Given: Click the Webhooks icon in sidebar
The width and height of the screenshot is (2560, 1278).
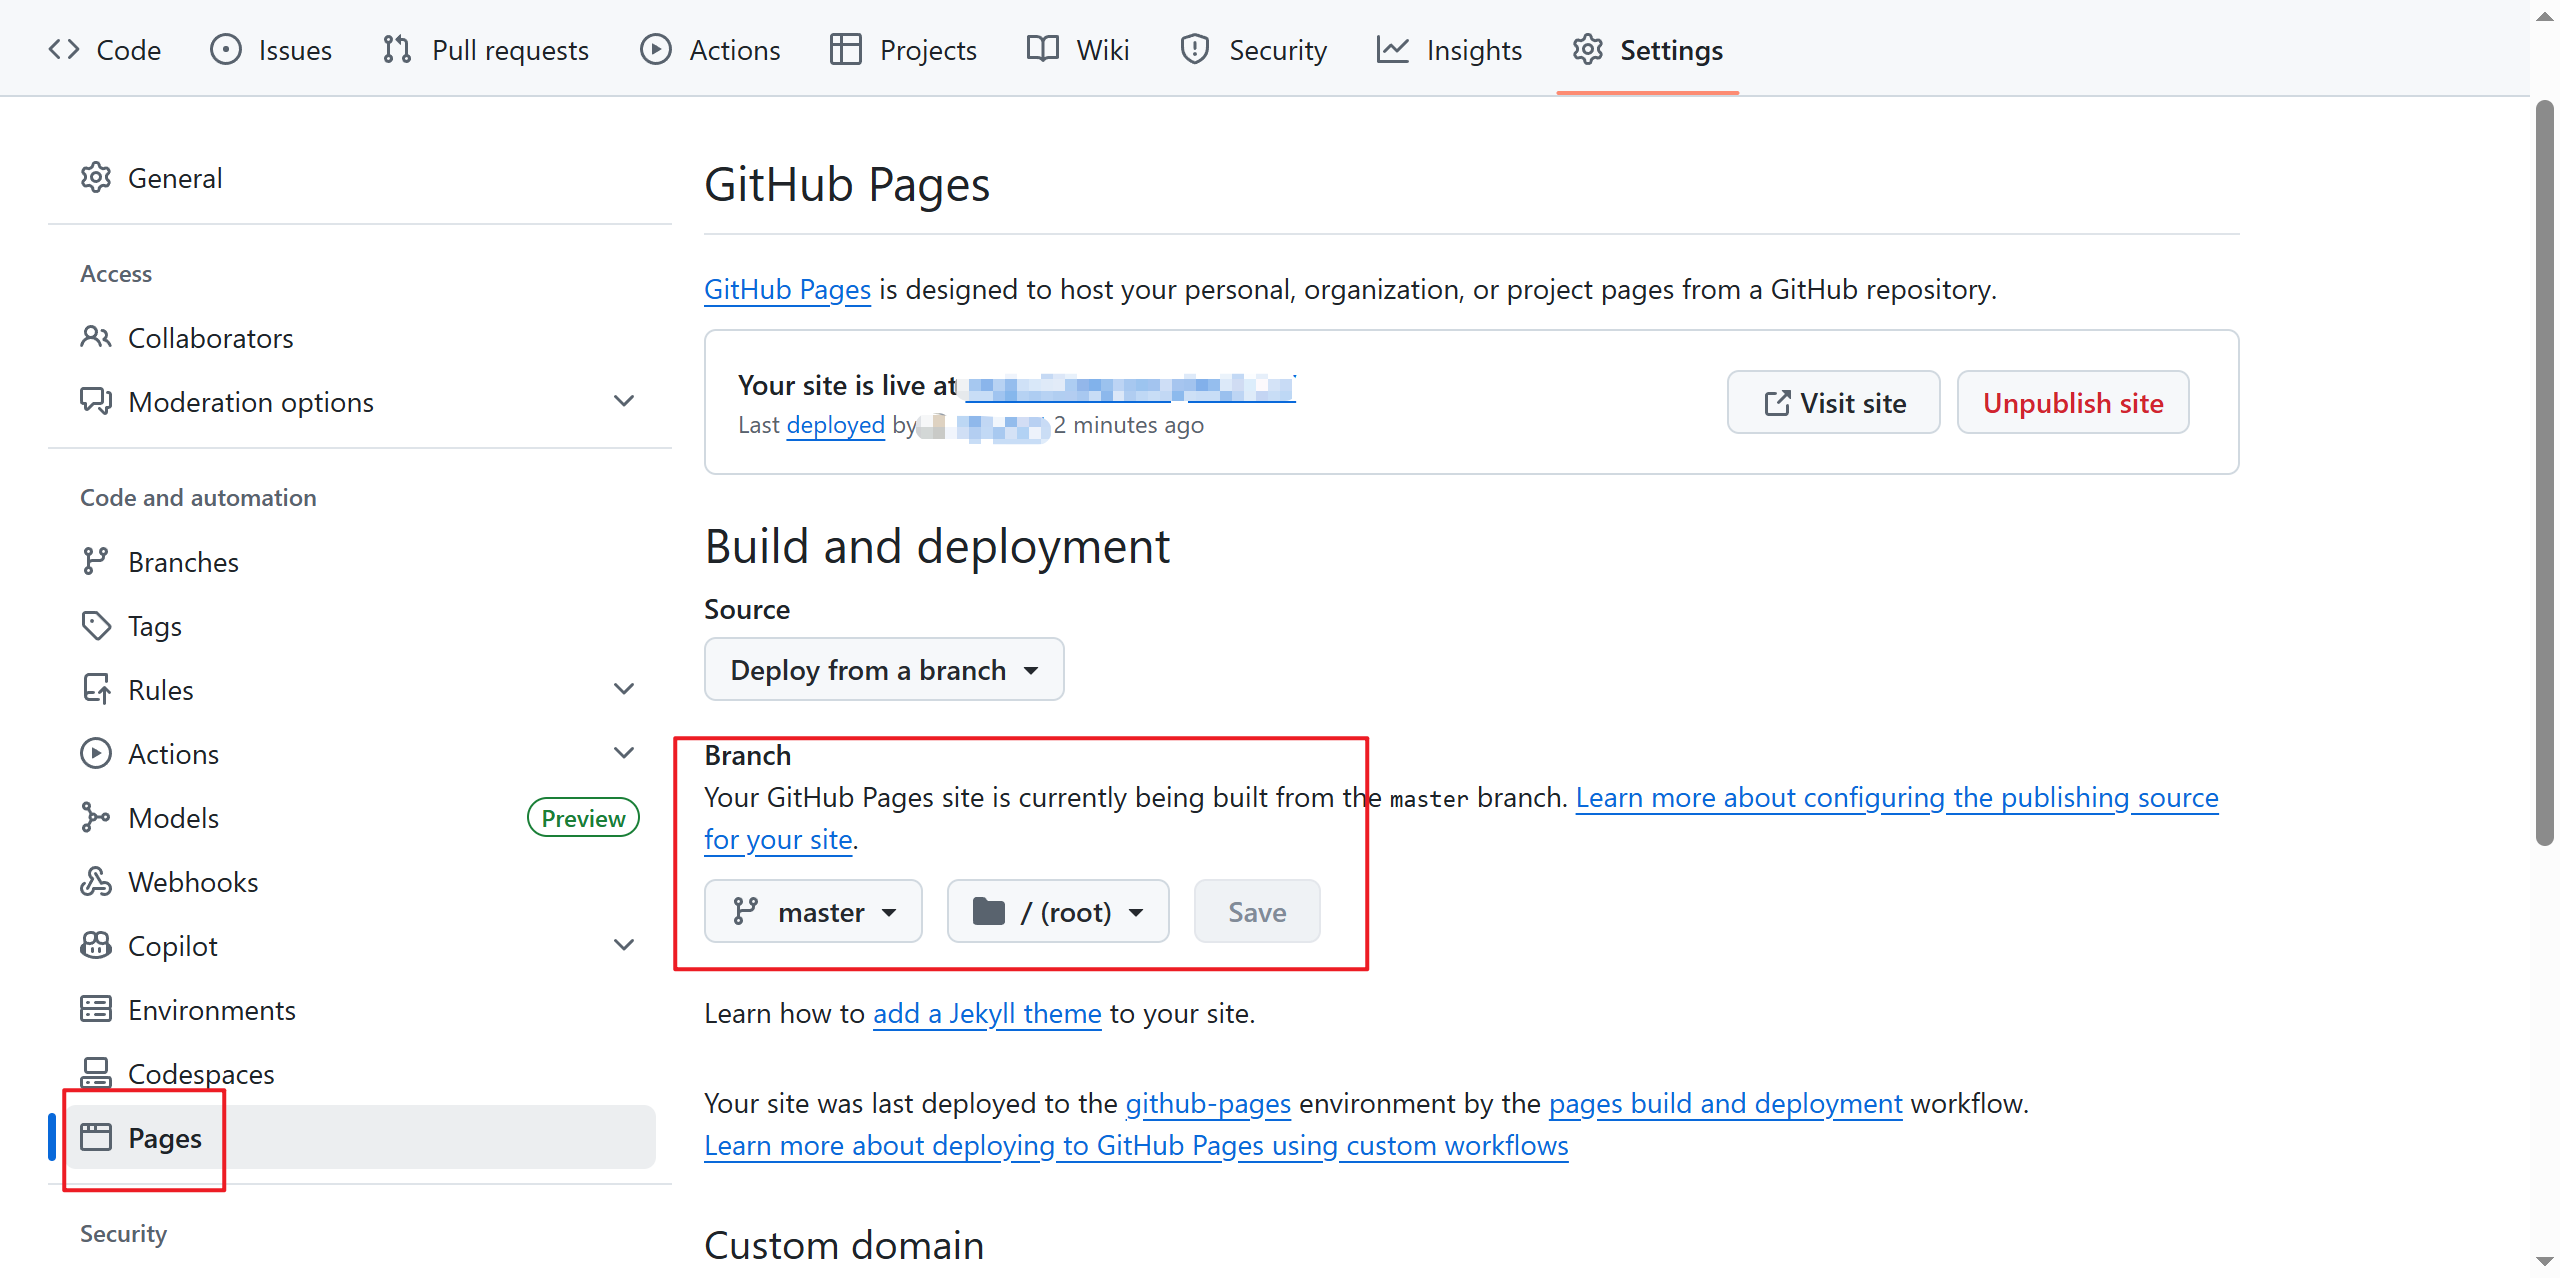Looking at the screenshot, I should [x=96, y=881].
